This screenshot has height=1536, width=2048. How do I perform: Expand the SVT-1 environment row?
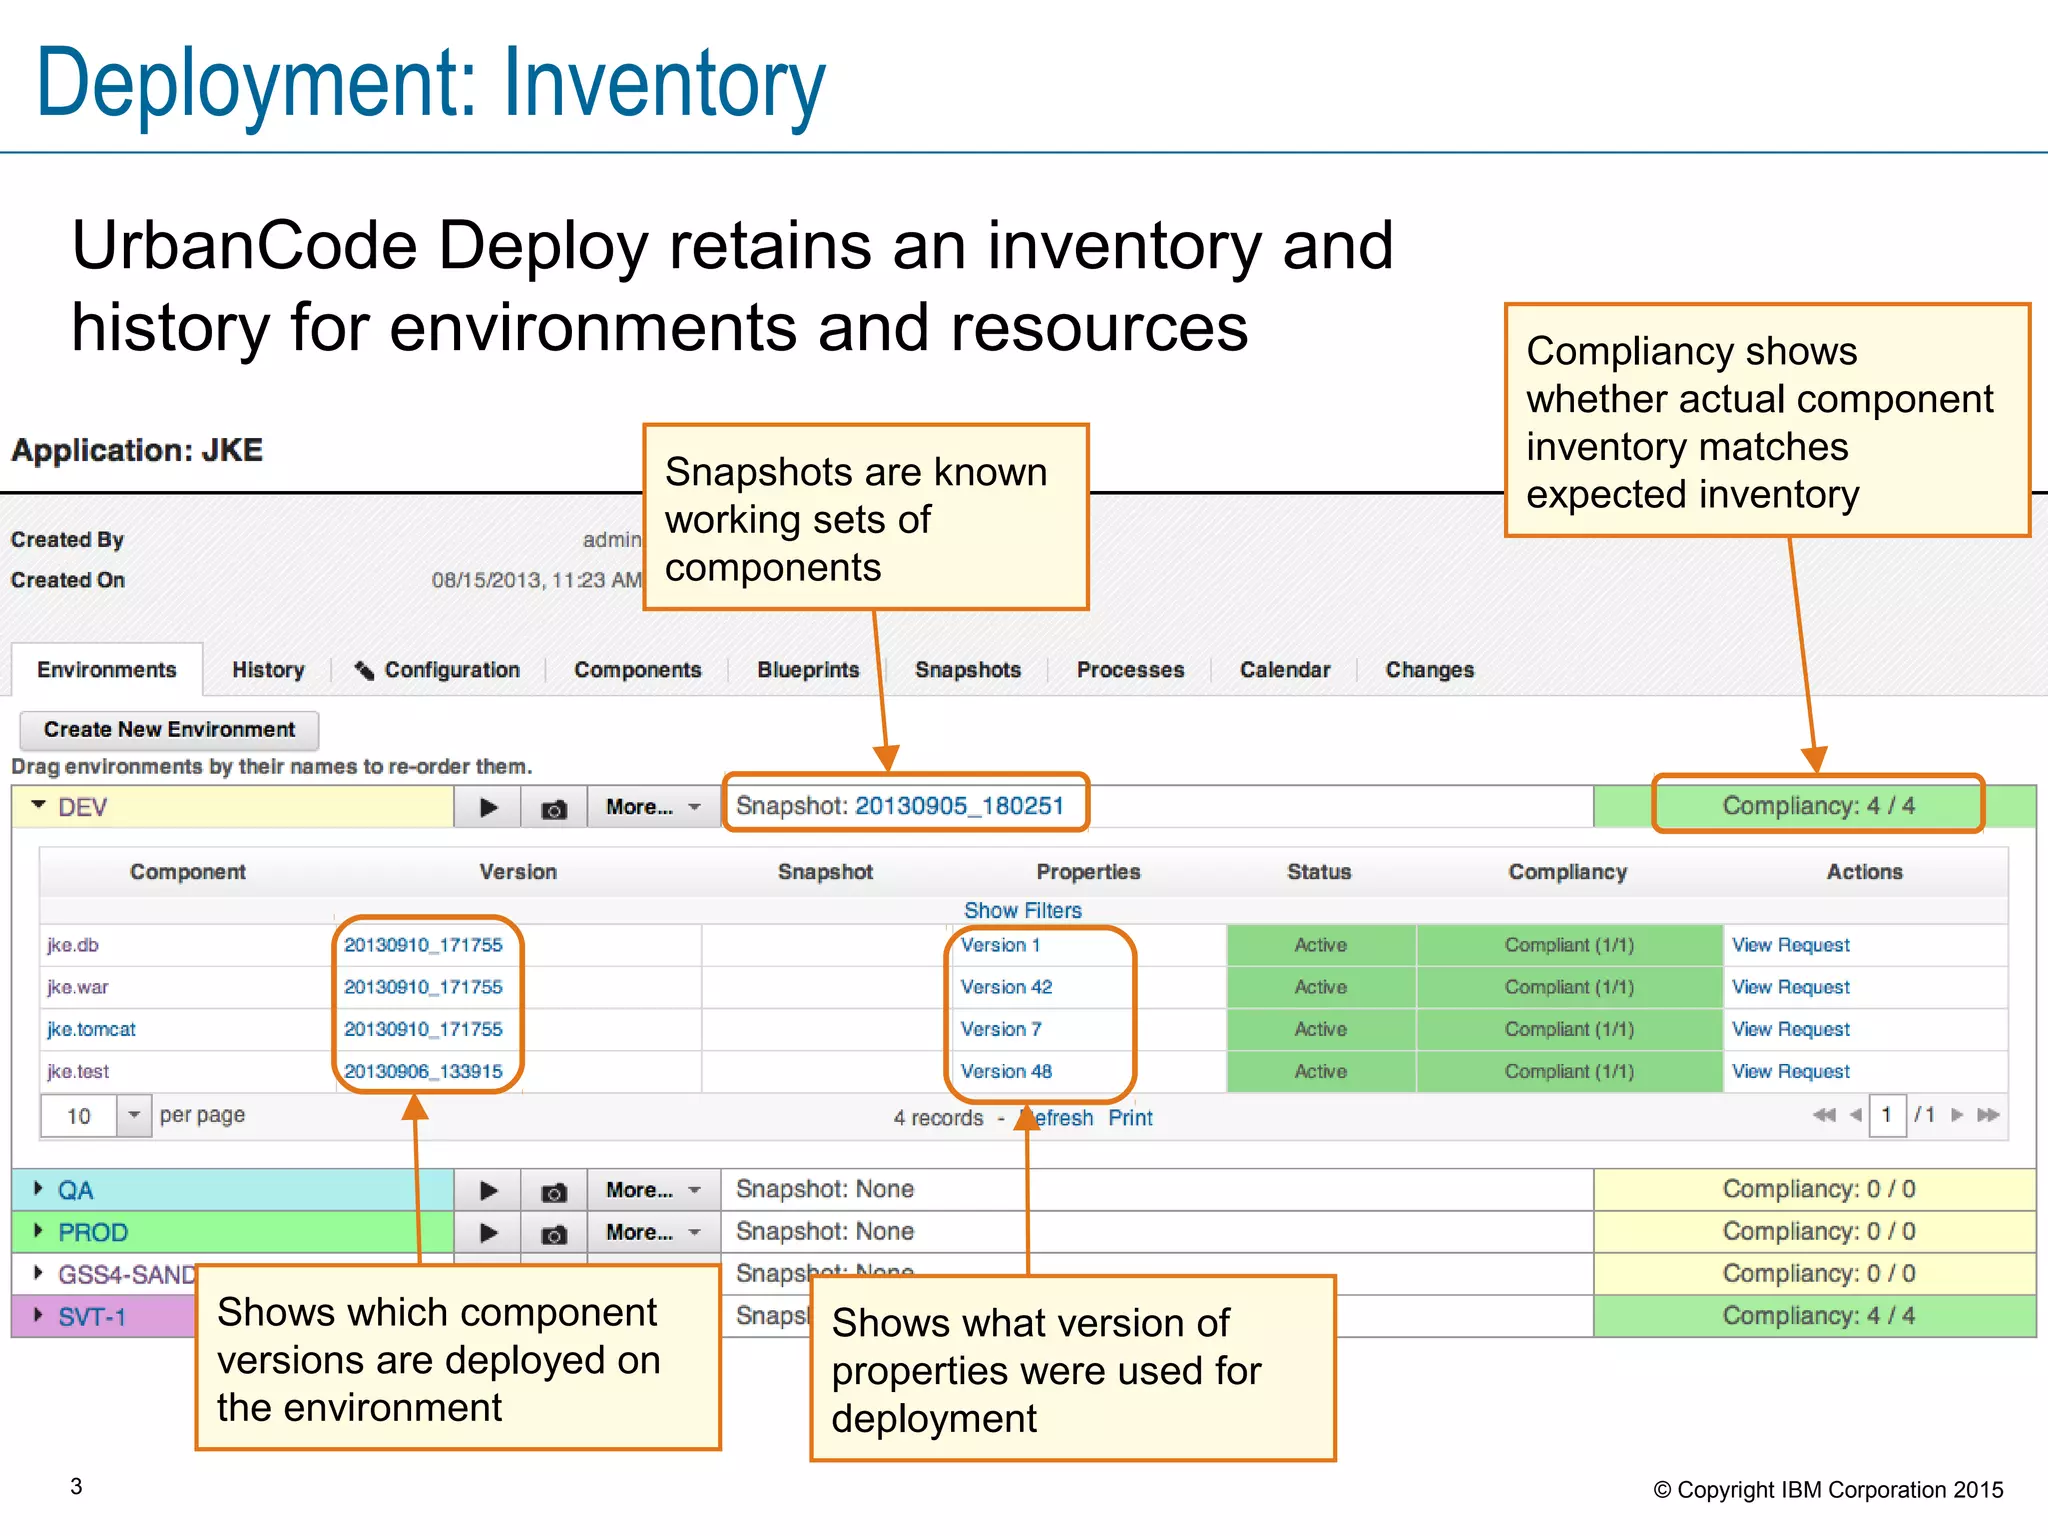coord(39,1315)
